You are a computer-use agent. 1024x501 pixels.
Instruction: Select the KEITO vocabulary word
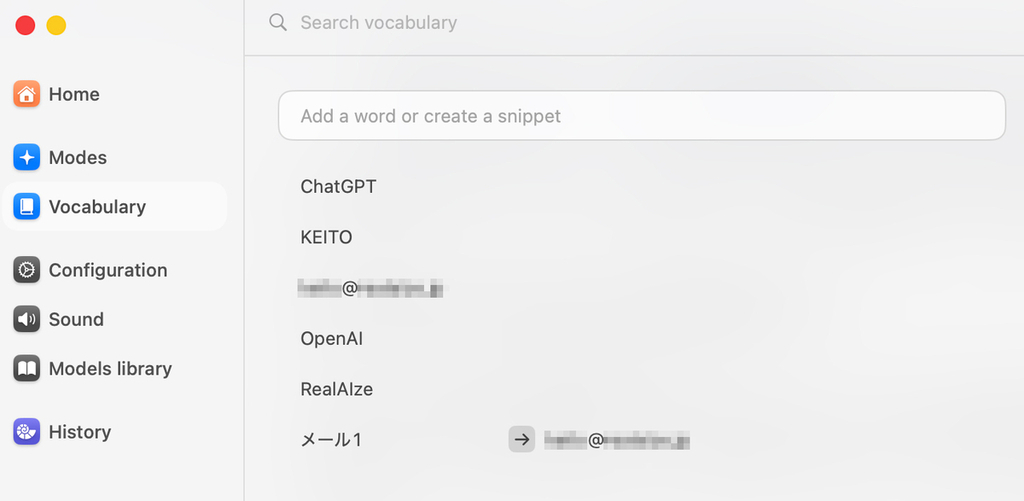327,238
